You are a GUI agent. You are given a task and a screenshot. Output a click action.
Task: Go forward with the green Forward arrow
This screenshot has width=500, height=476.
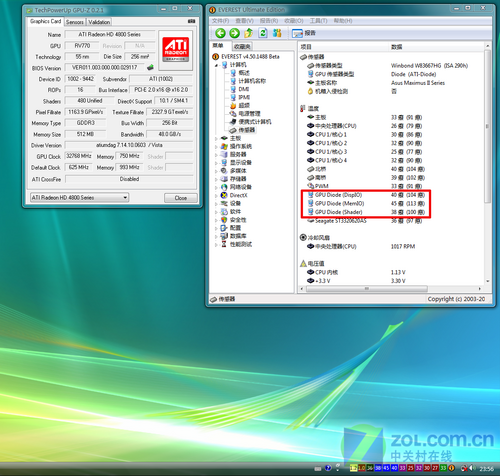pos(234,33)
